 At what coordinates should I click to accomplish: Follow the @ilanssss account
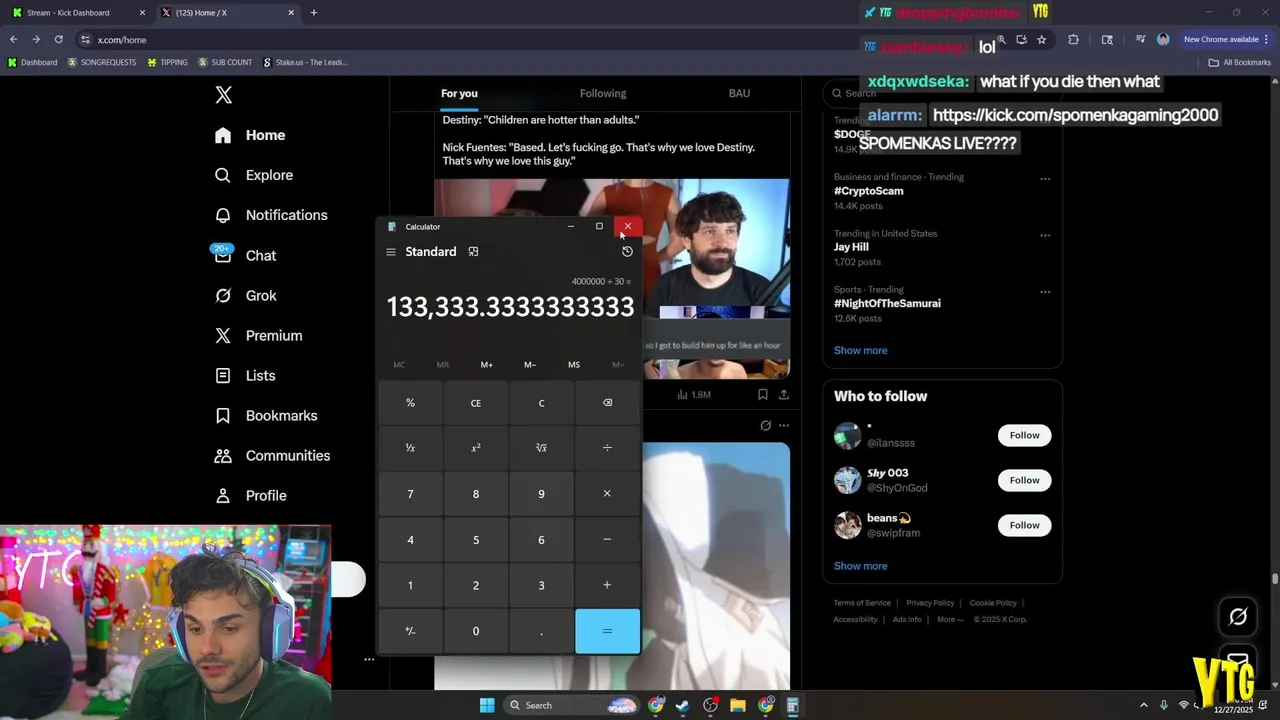click(x=1024, y=435)
